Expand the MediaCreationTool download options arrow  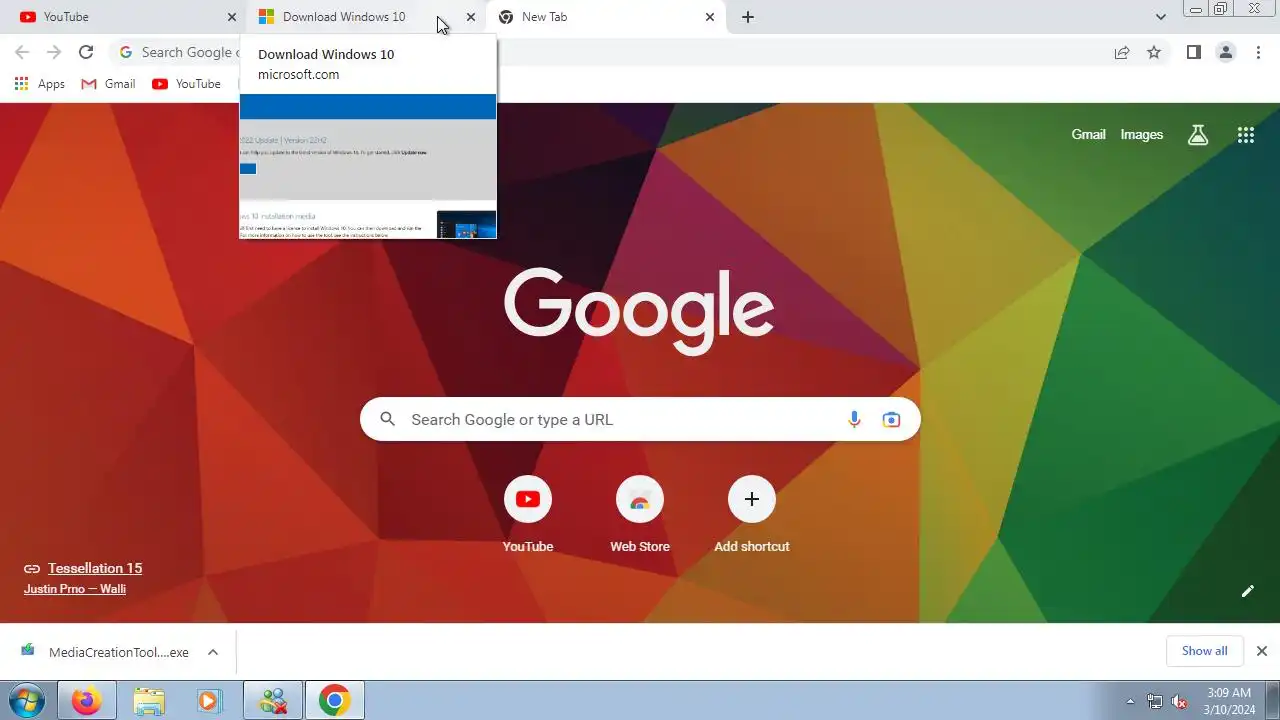click(213, 652)
